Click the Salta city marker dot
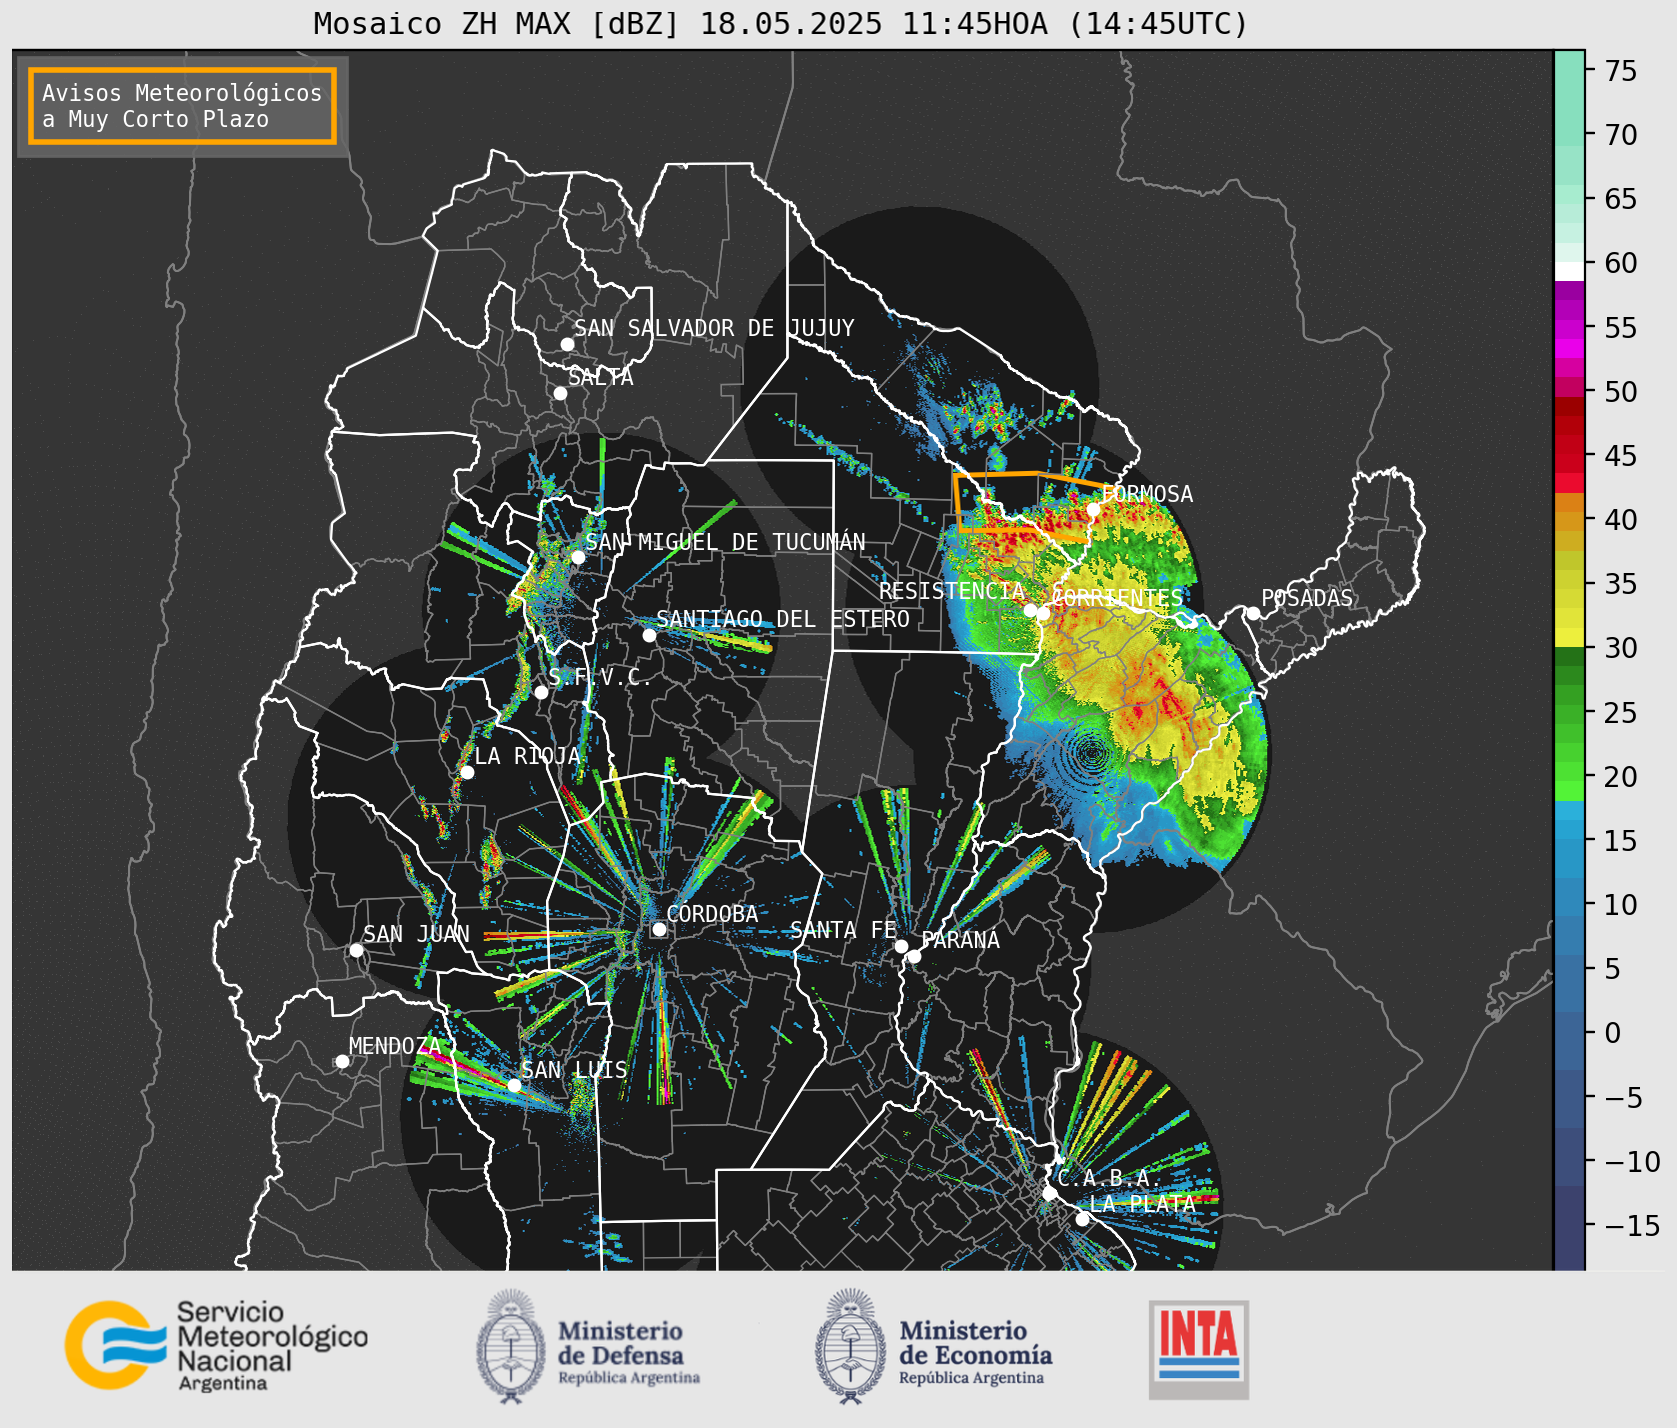1677x1428 pixels. pos(561,393)
